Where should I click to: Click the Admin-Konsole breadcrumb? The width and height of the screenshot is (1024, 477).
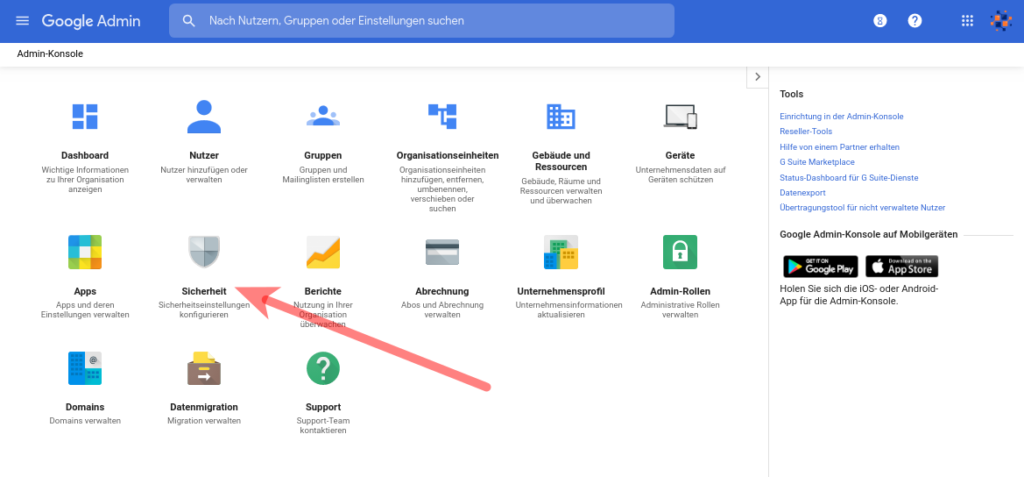(50, 54)
